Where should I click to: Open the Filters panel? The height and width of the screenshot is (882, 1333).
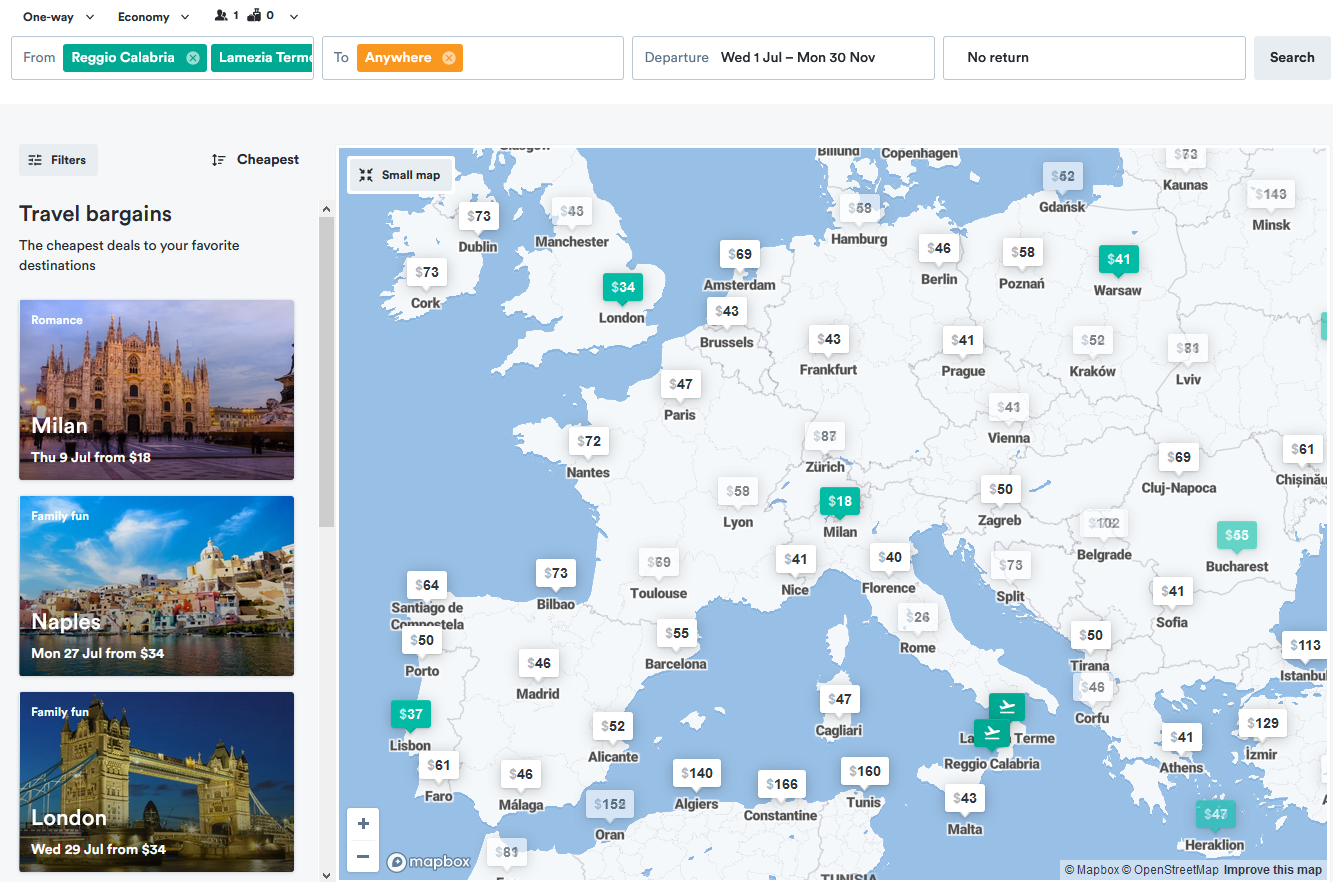pos(58,160)
